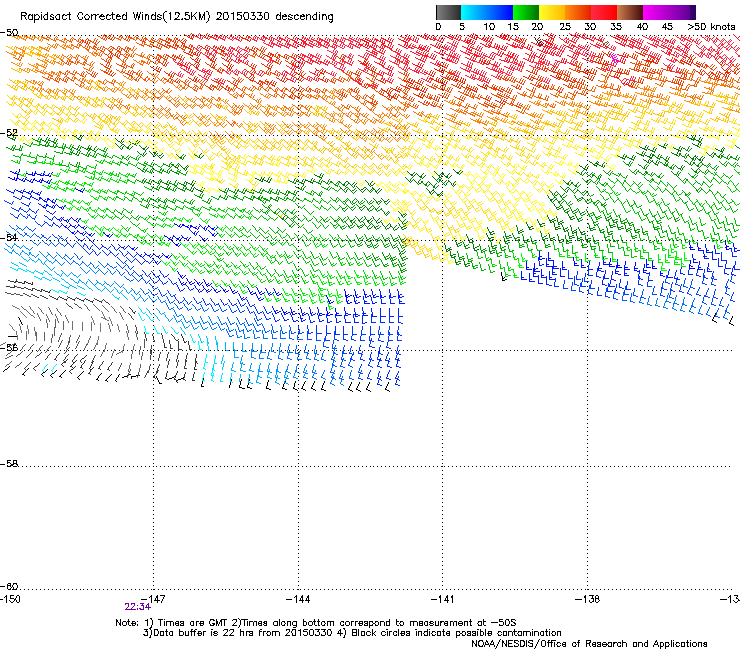Image resolution: width=740 pixels, height=650 pixels.
Task: Click the legend tick label 10
Action: coord(489,27)
